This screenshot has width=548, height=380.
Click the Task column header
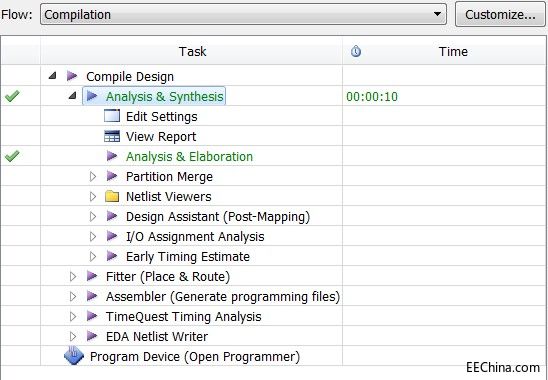(192, 51)
